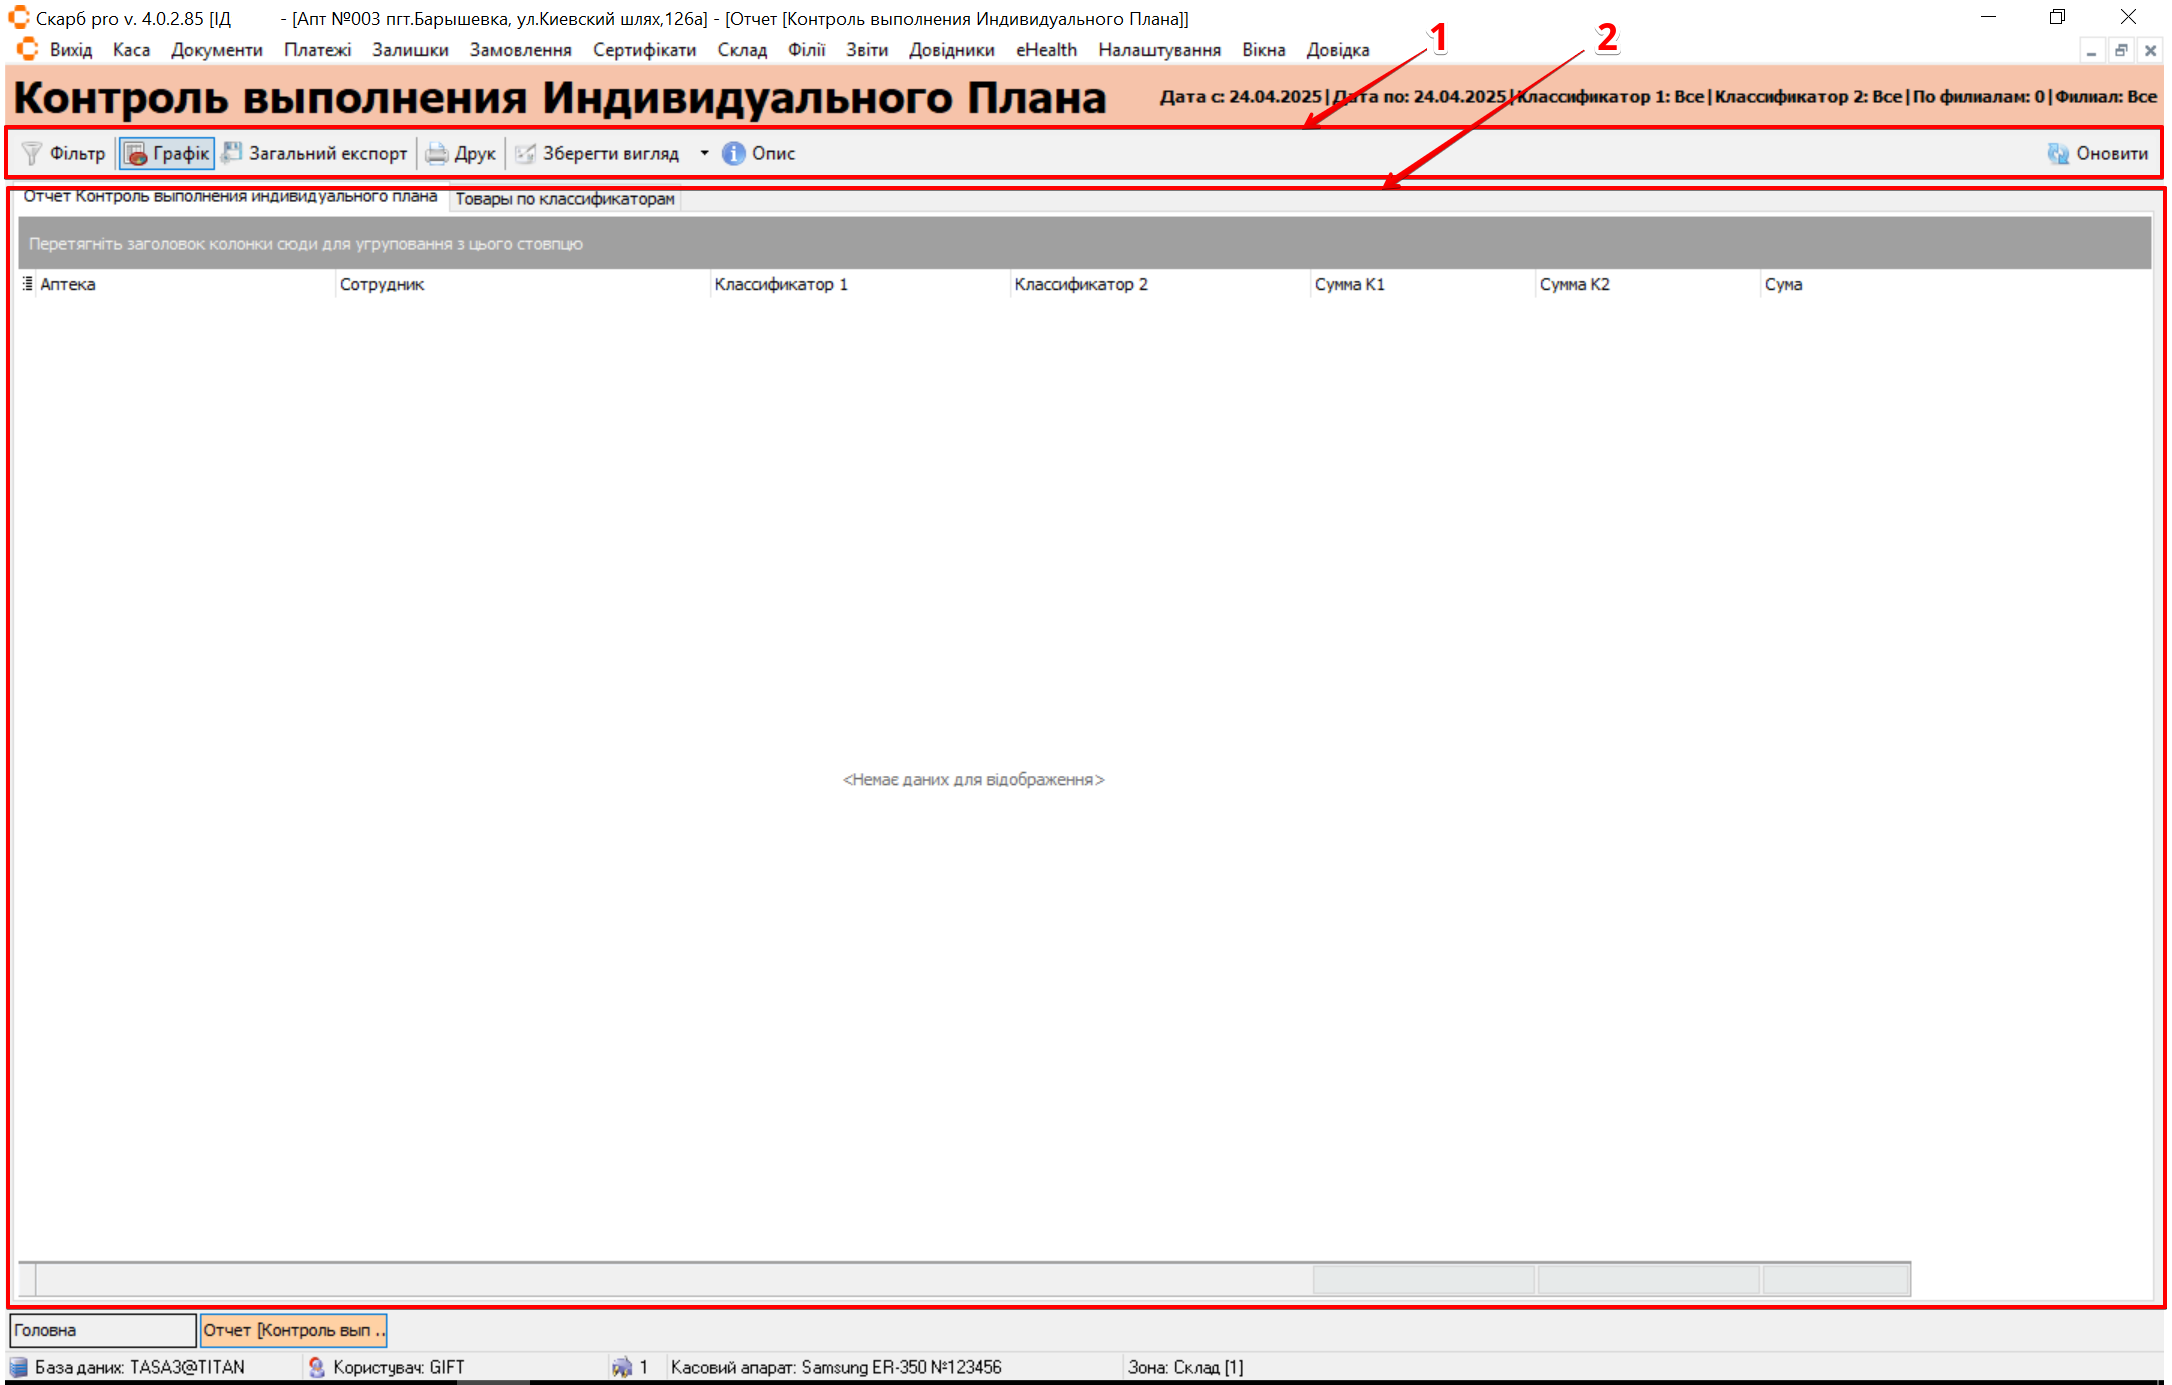Click the grid column chooser icon near Аптека
The height and width of the screenshot is (1385, 2172).
[27, 284]
